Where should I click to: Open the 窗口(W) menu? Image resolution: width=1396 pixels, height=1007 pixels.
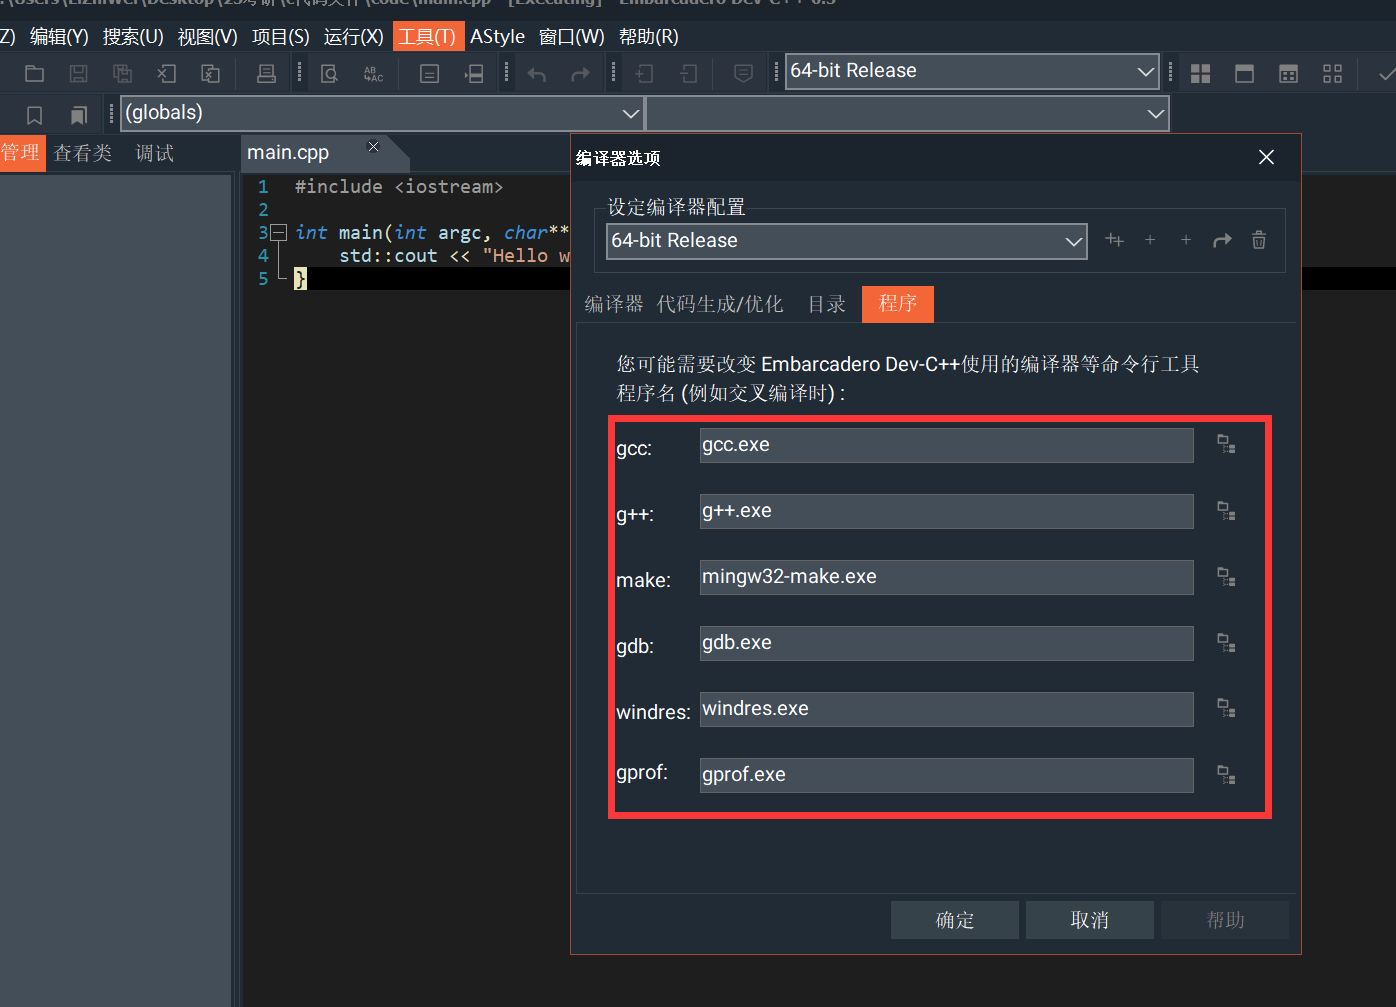click(571, 37)
